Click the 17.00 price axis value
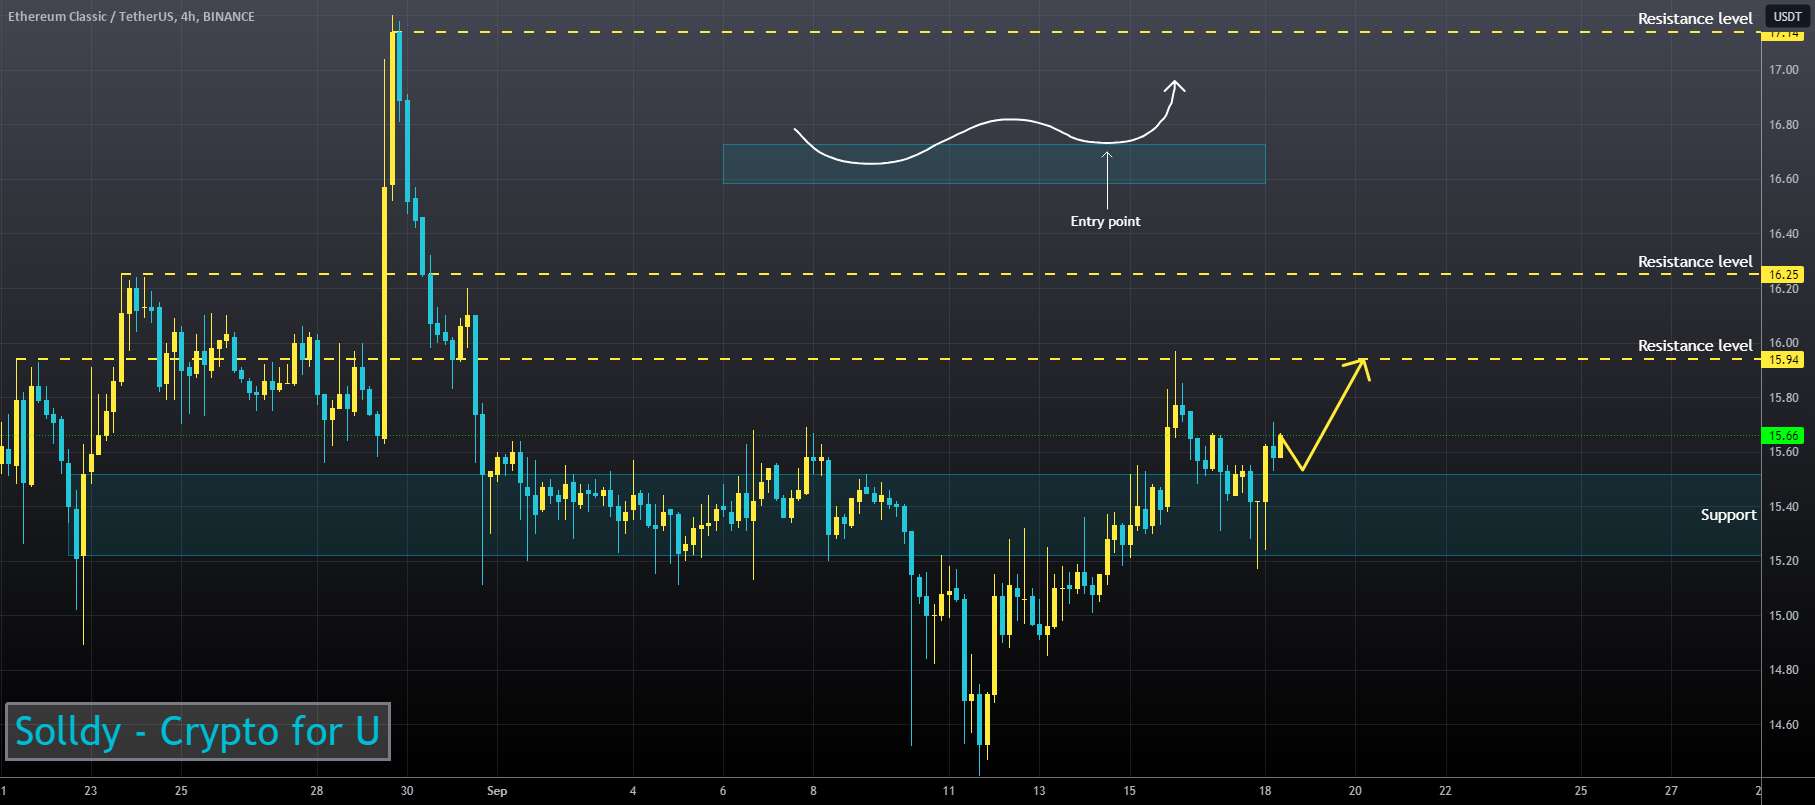 [1784, 70]
